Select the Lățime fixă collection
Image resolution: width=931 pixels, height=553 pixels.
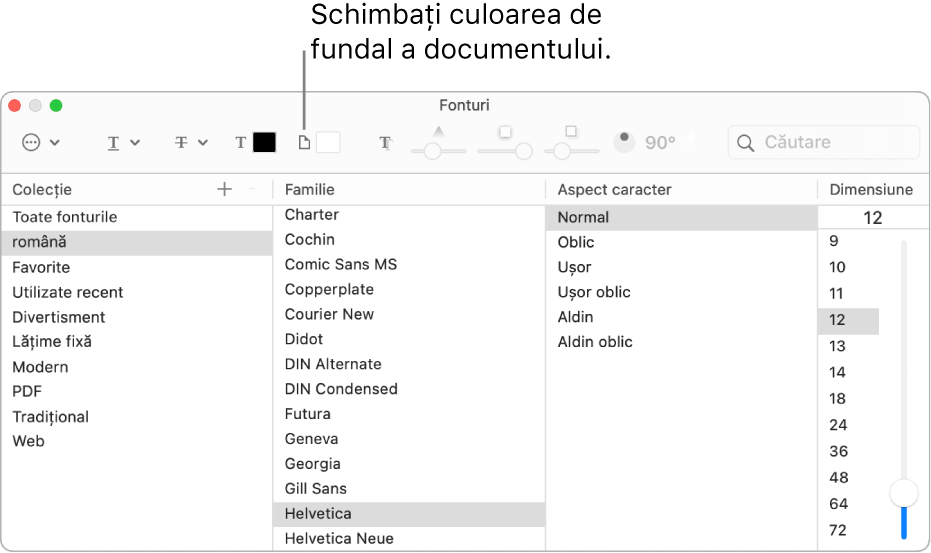pyautogui.click(x=137, y=342)
